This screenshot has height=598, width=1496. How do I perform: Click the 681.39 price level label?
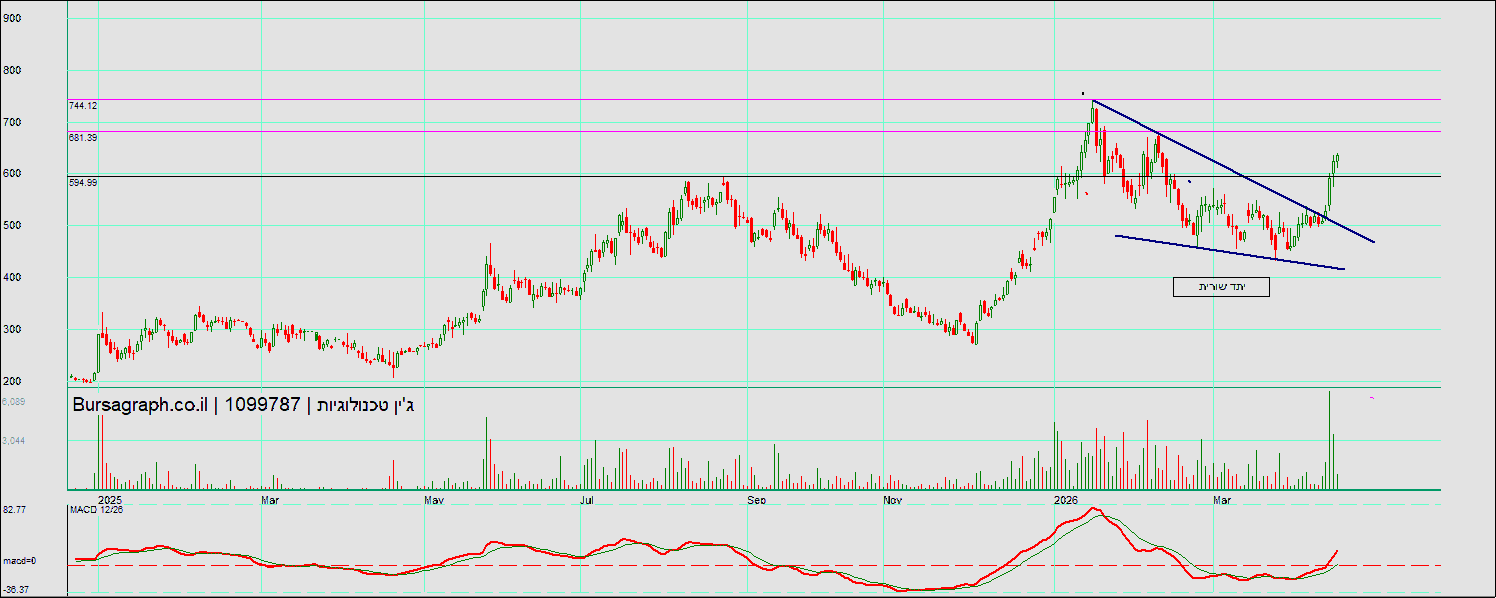point(83,137)
